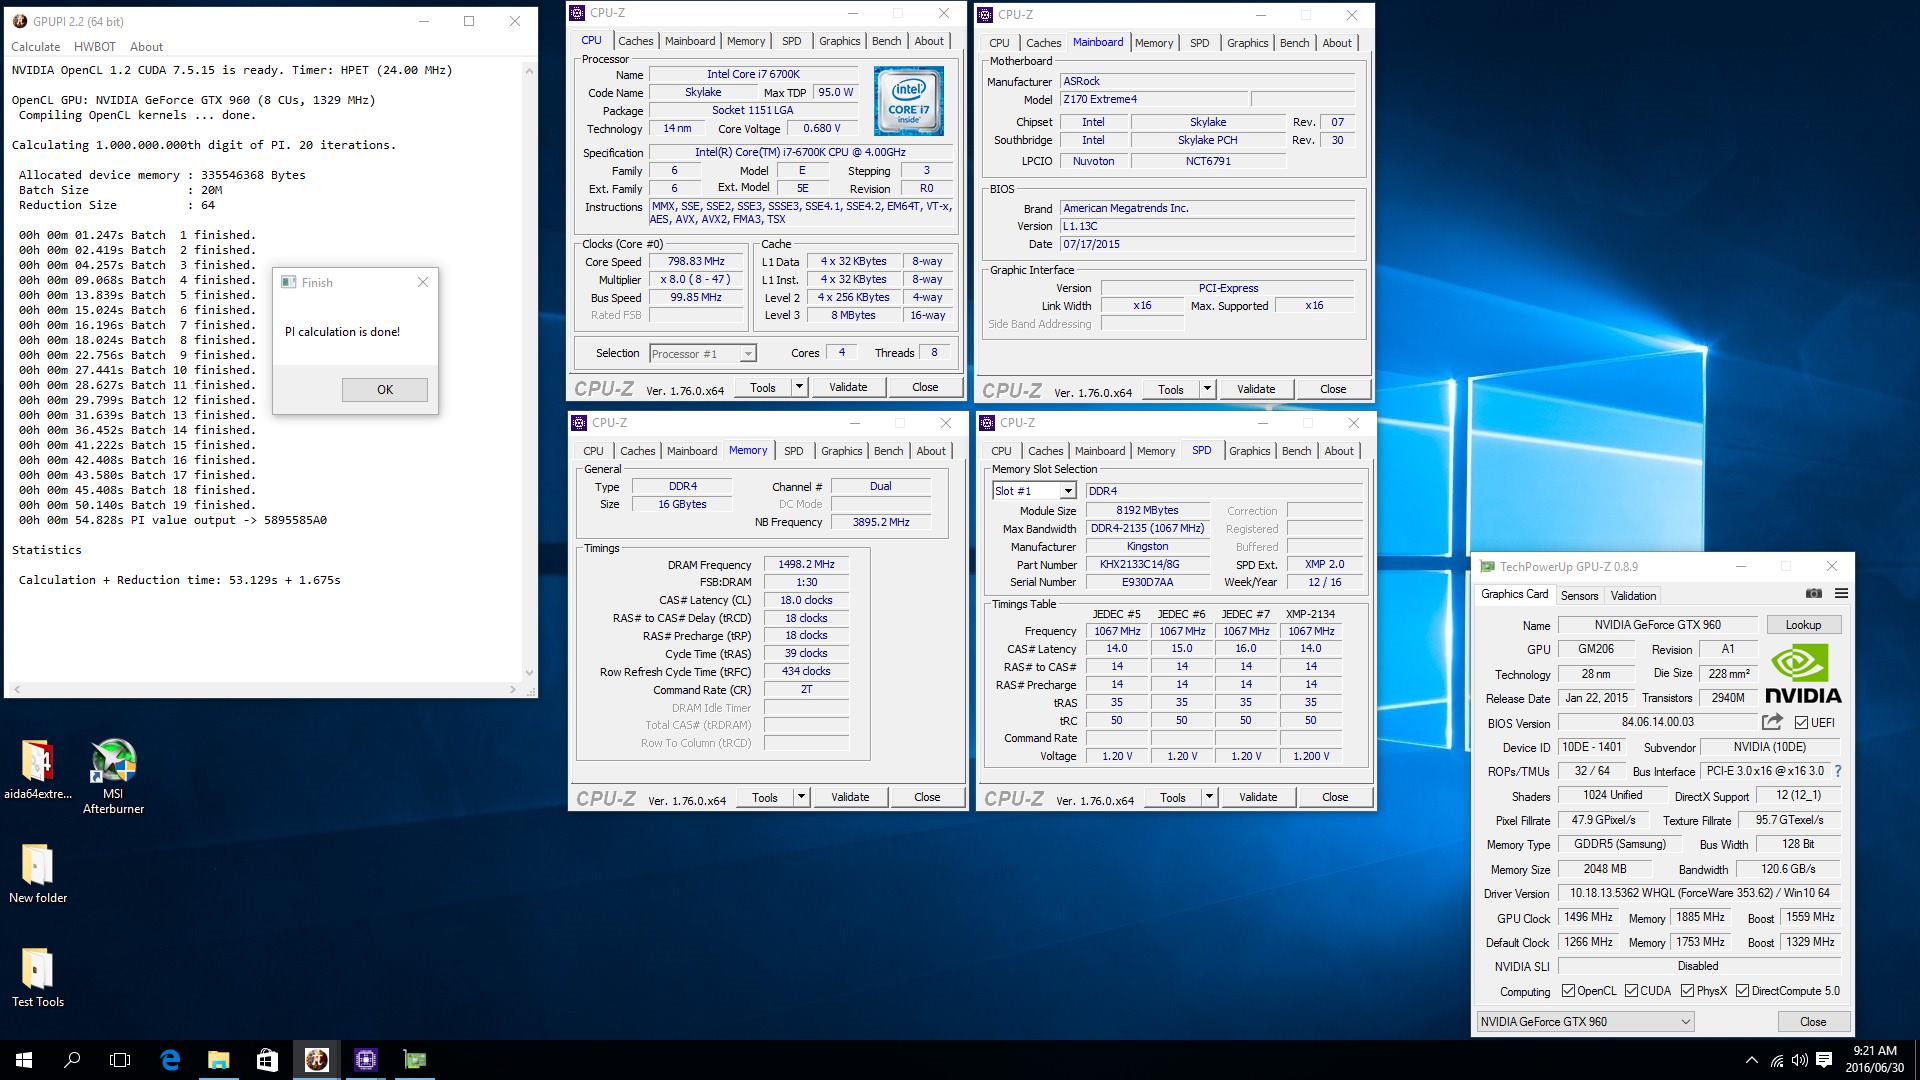Open the Action Center notifications icon

1824,1060
